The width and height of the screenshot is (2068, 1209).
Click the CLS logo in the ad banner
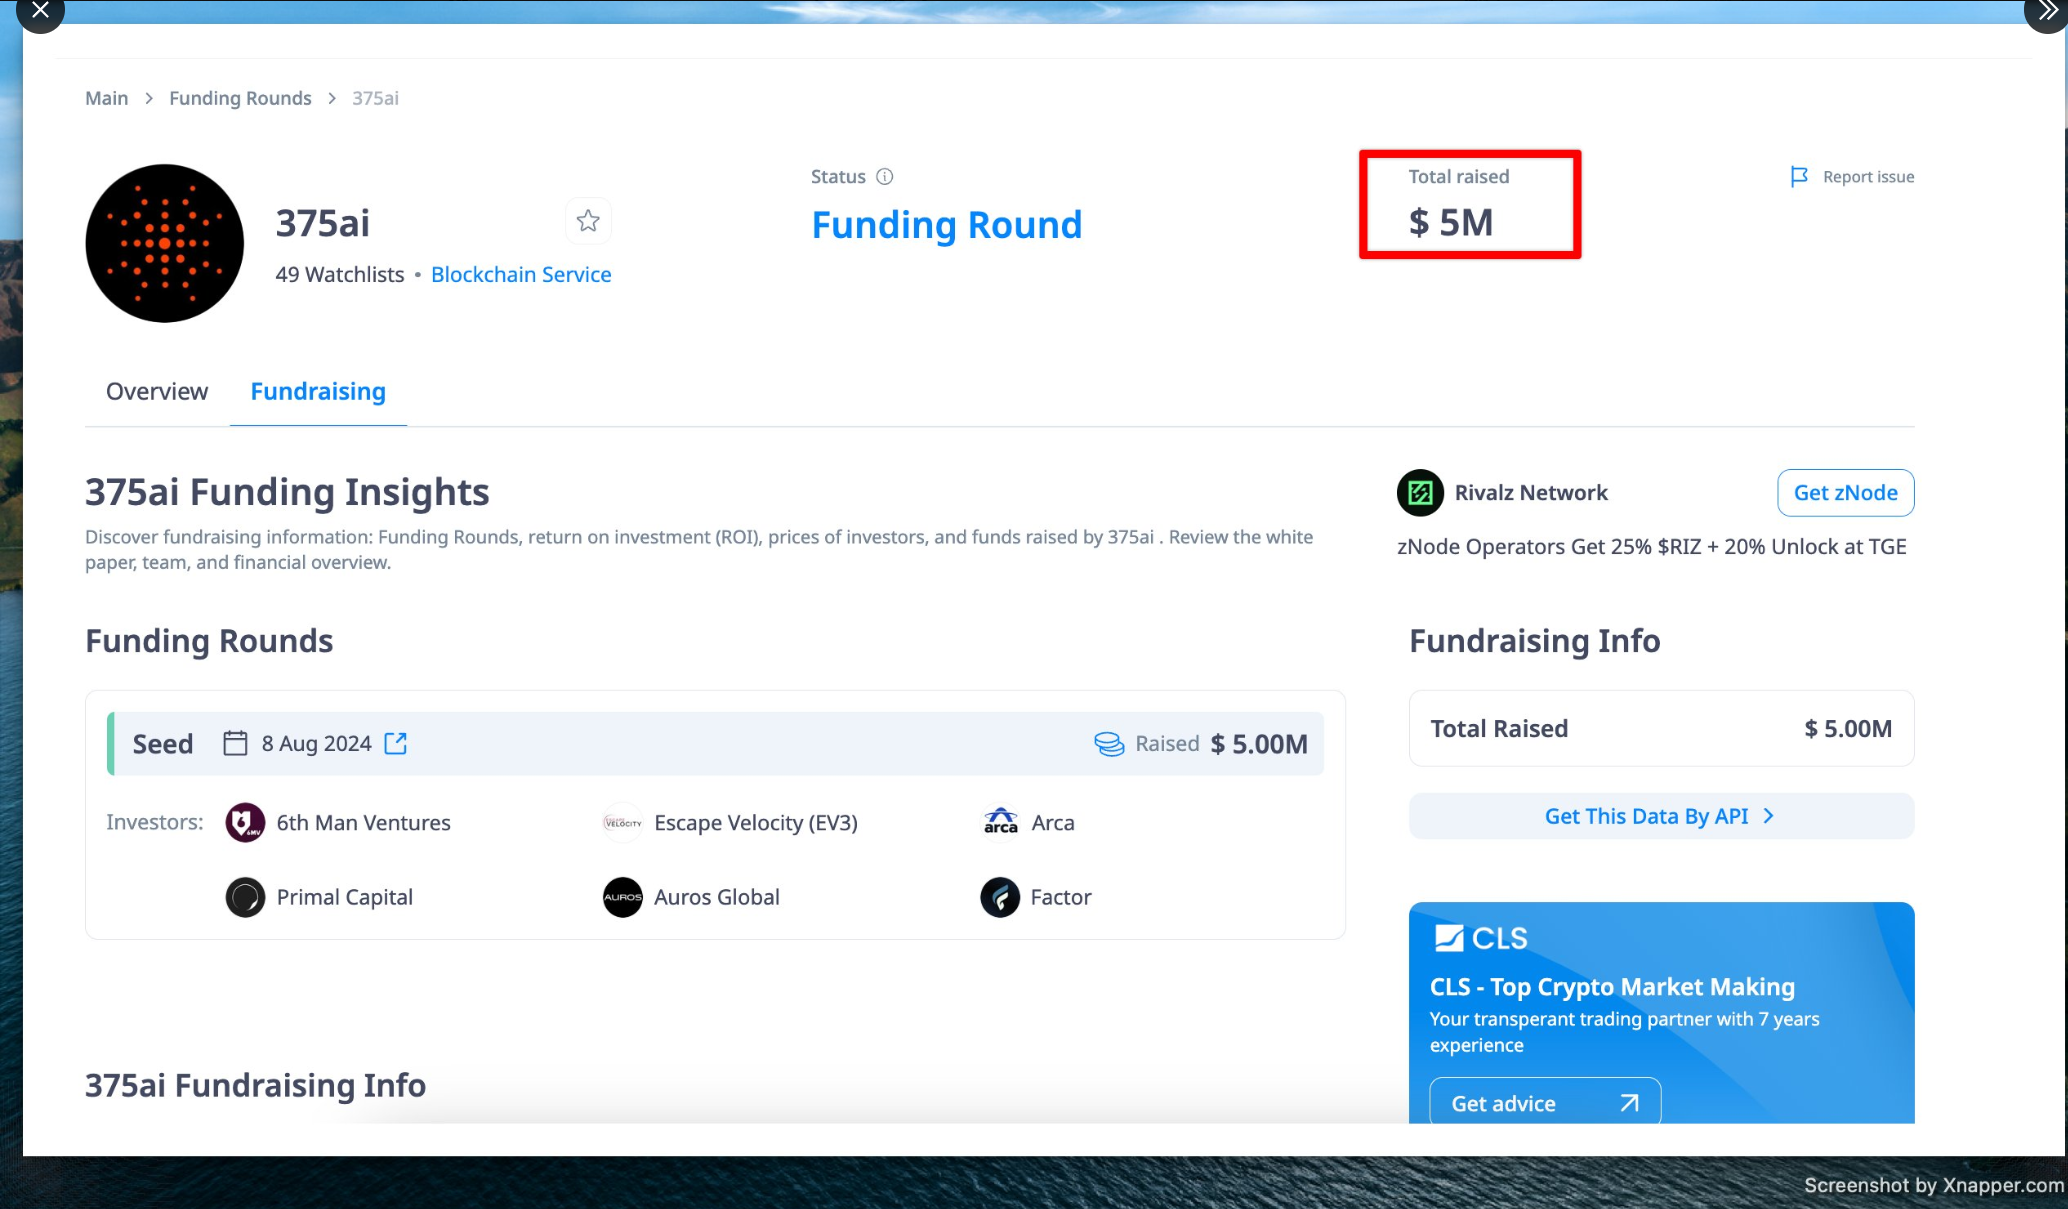coord(1481,938)
